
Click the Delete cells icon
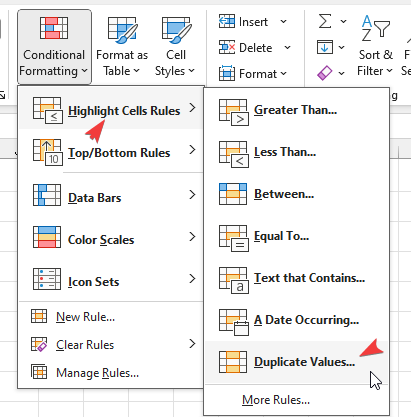pos(227,47)
